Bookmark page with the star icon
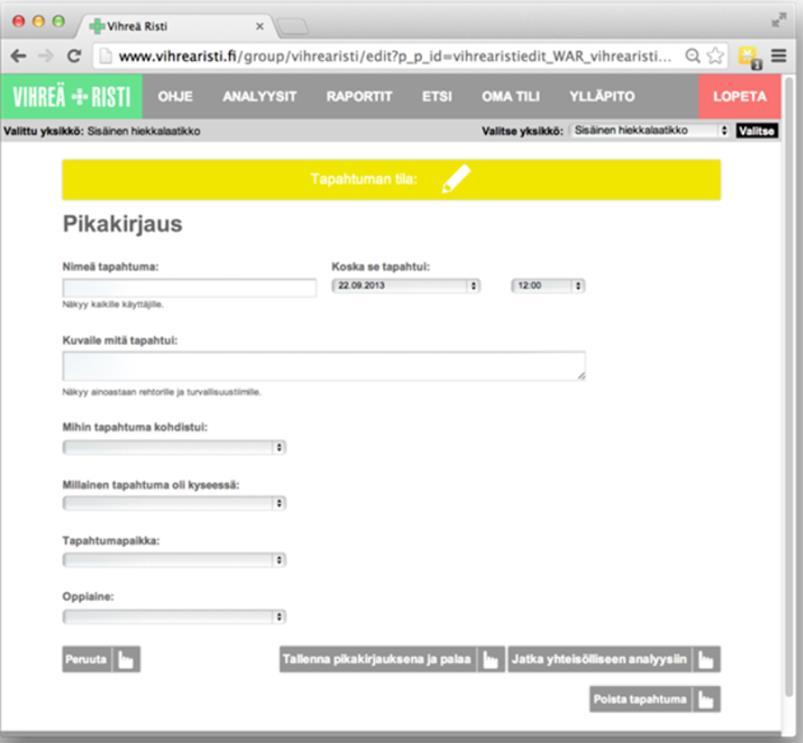Image resolution: width=803 pixels, height=743 pixels. [715, 55]
